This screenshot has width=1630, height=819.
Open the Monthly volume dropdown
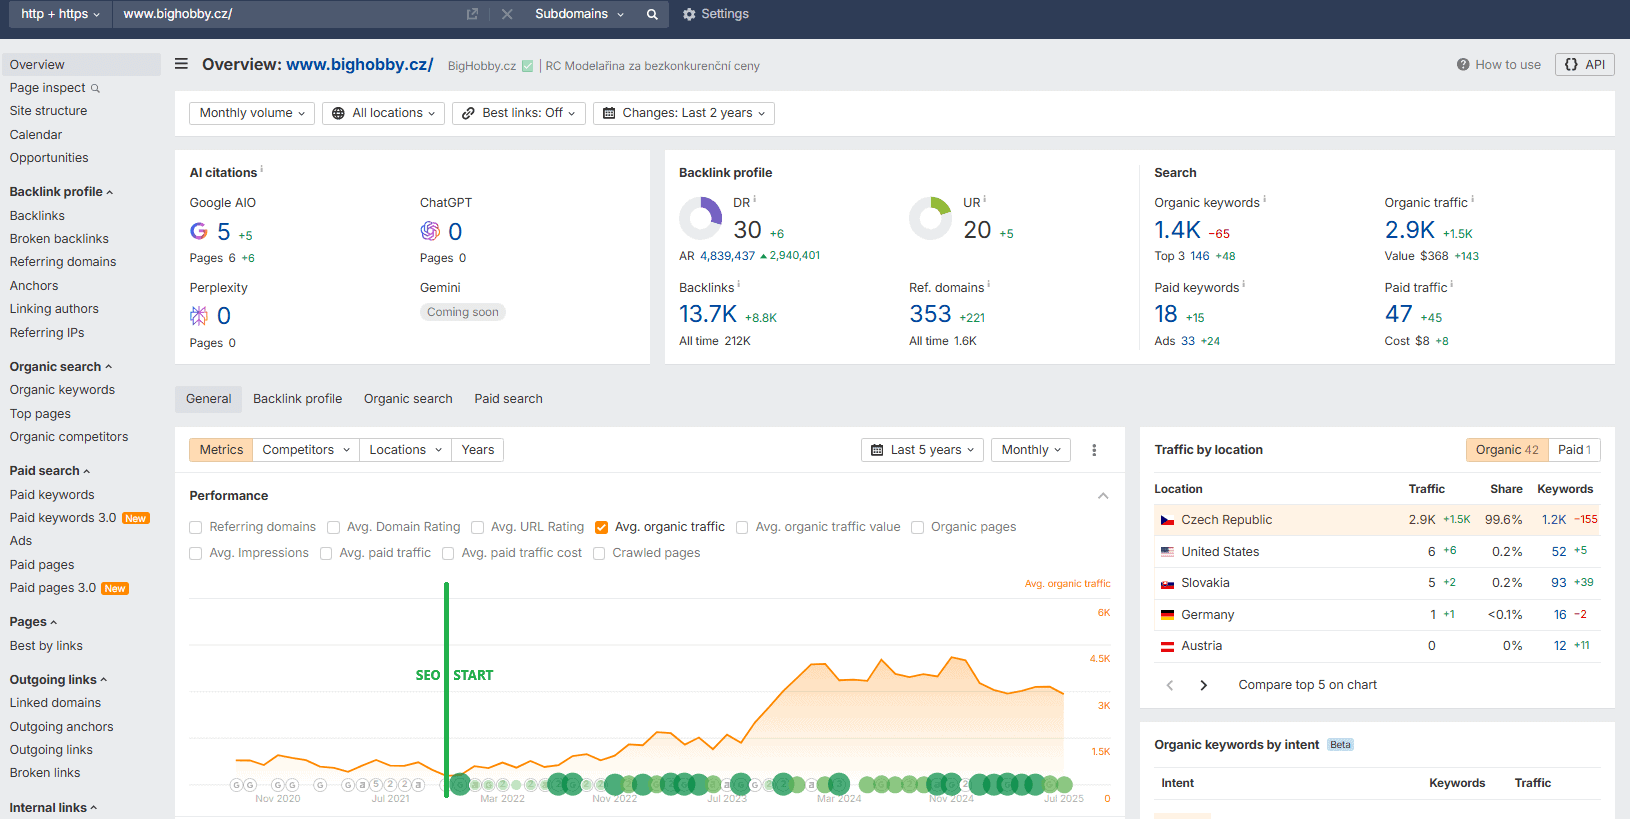pos(252,113)
